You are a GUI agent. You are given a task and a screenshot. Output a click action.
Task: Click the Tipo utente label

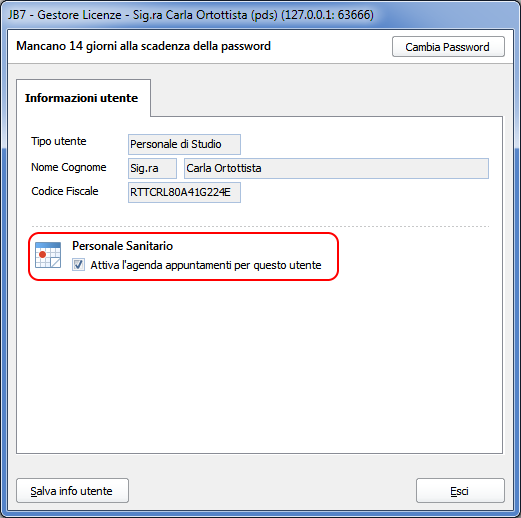(x=59, y=141)
